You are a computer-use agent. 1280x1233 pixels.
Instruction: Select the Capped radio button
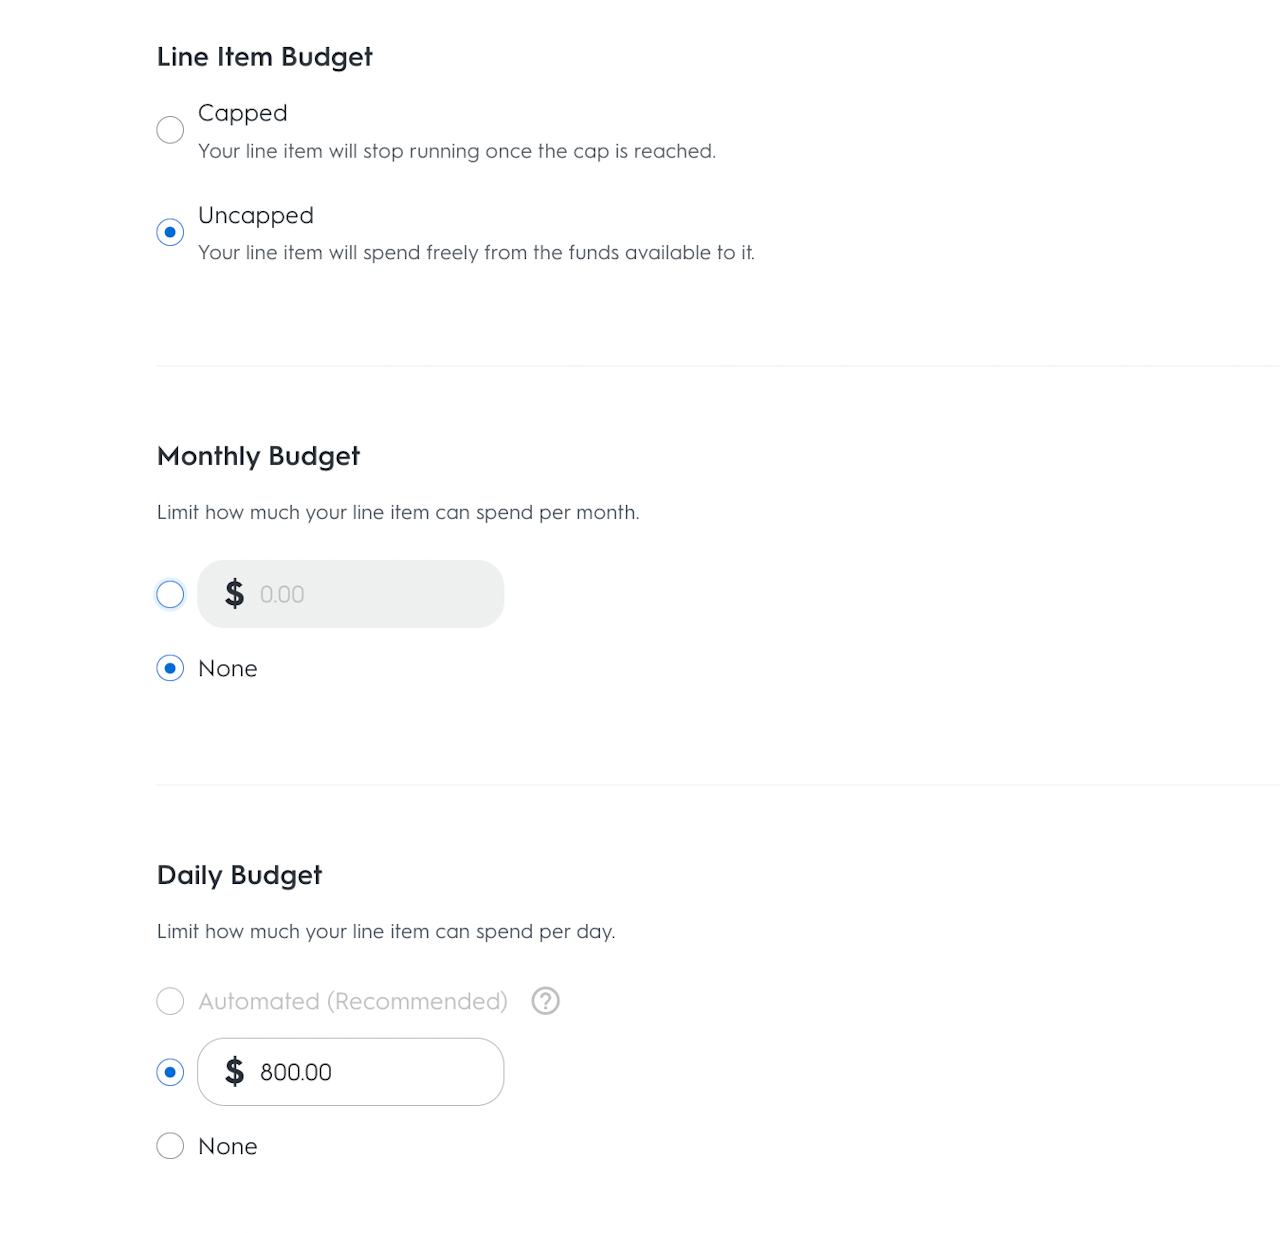170,130
